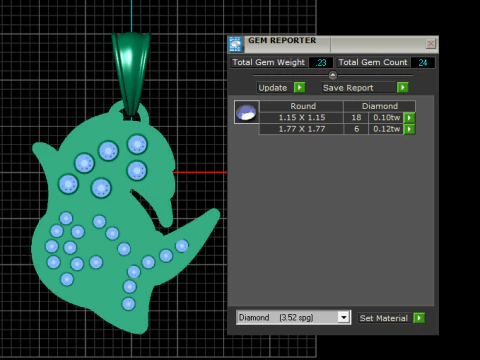
Task: Select the 1.15 X 1.15 size cell
Action: pos(302,117)
